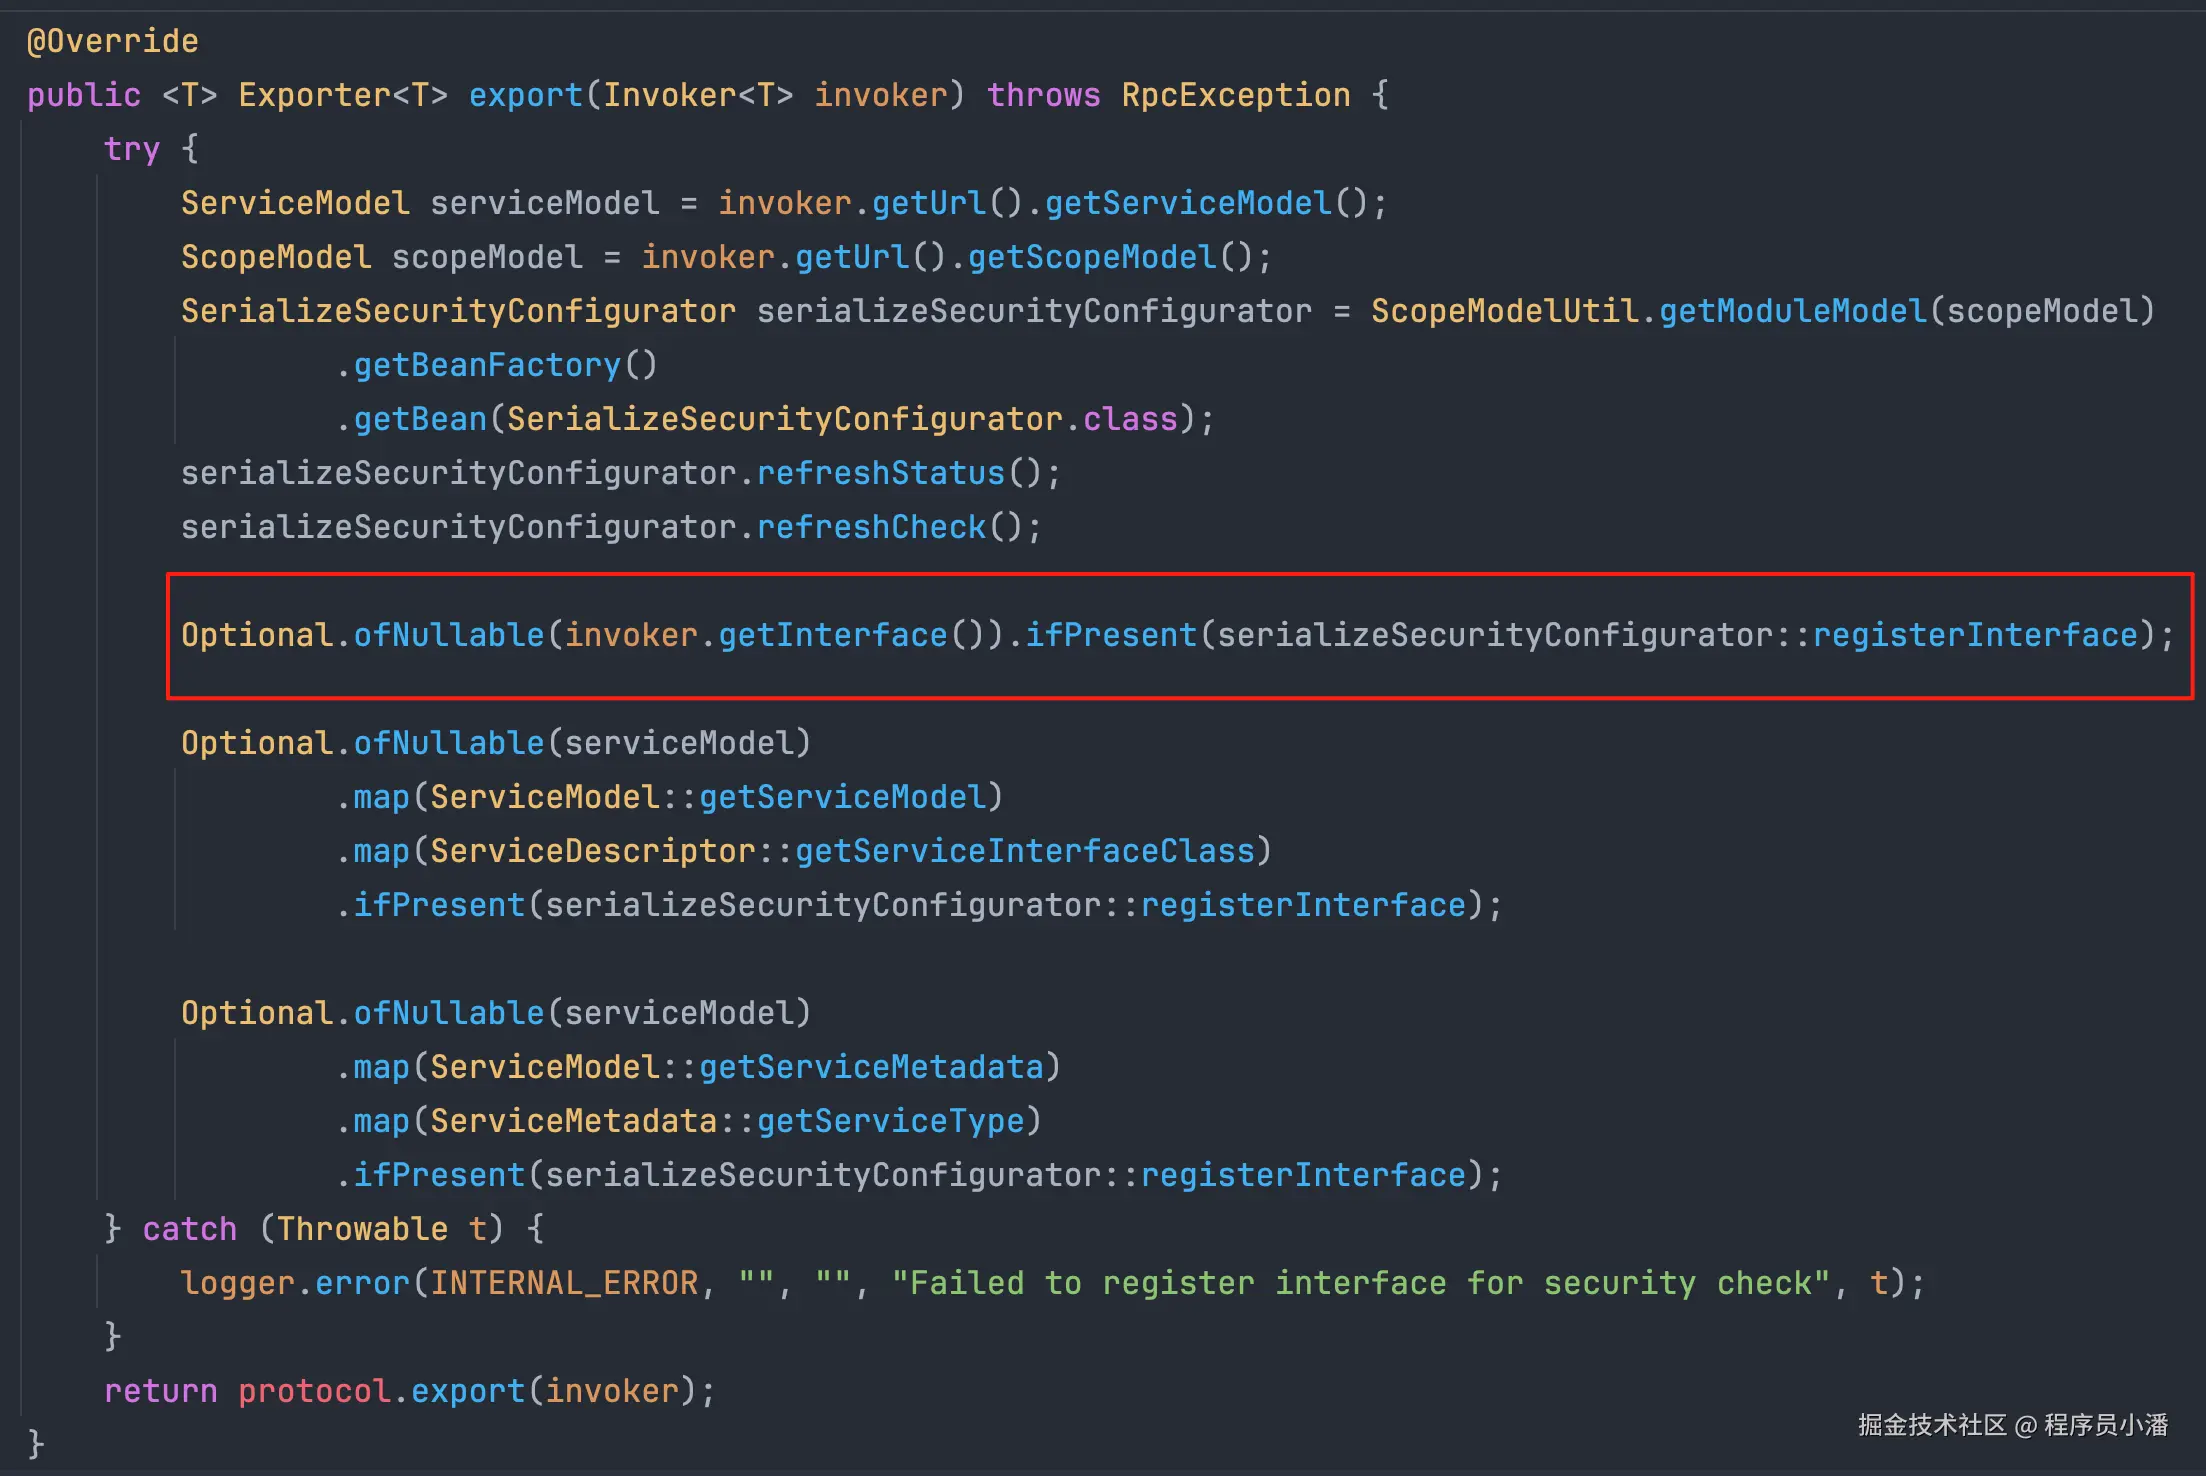This screenshot has width=2206, height=1476.
Task: Click ServiceModel::getServiceMetadata method reference
Action: click(737, 1067)
